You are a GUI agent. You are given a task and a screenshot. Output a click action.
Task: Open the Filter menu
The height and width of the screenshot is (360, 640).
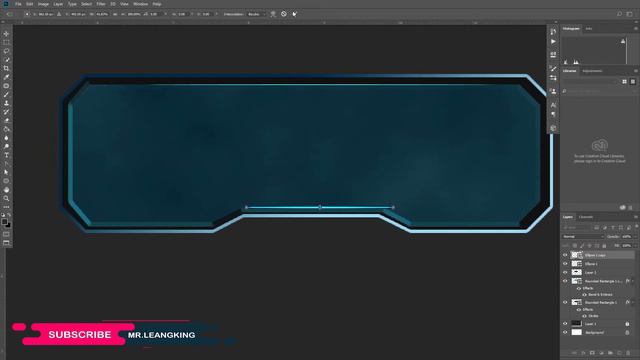(101, 4)
